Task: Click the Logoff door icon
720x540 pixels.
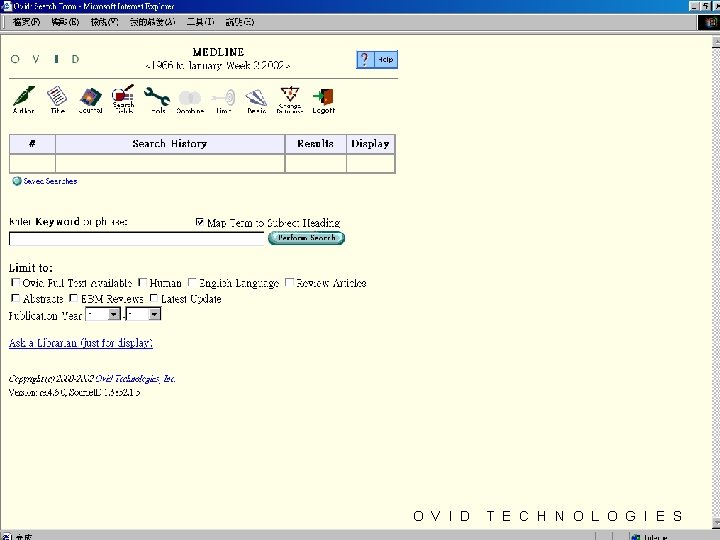Action: pyautogui.click(x=324, y=101)
